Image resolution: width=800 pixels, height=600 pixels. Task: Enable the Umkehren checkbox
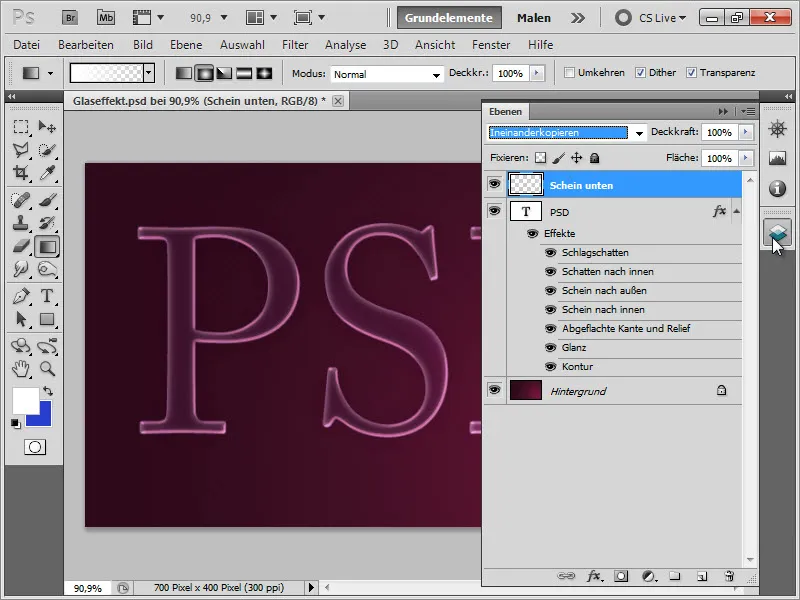click(569, 72)
